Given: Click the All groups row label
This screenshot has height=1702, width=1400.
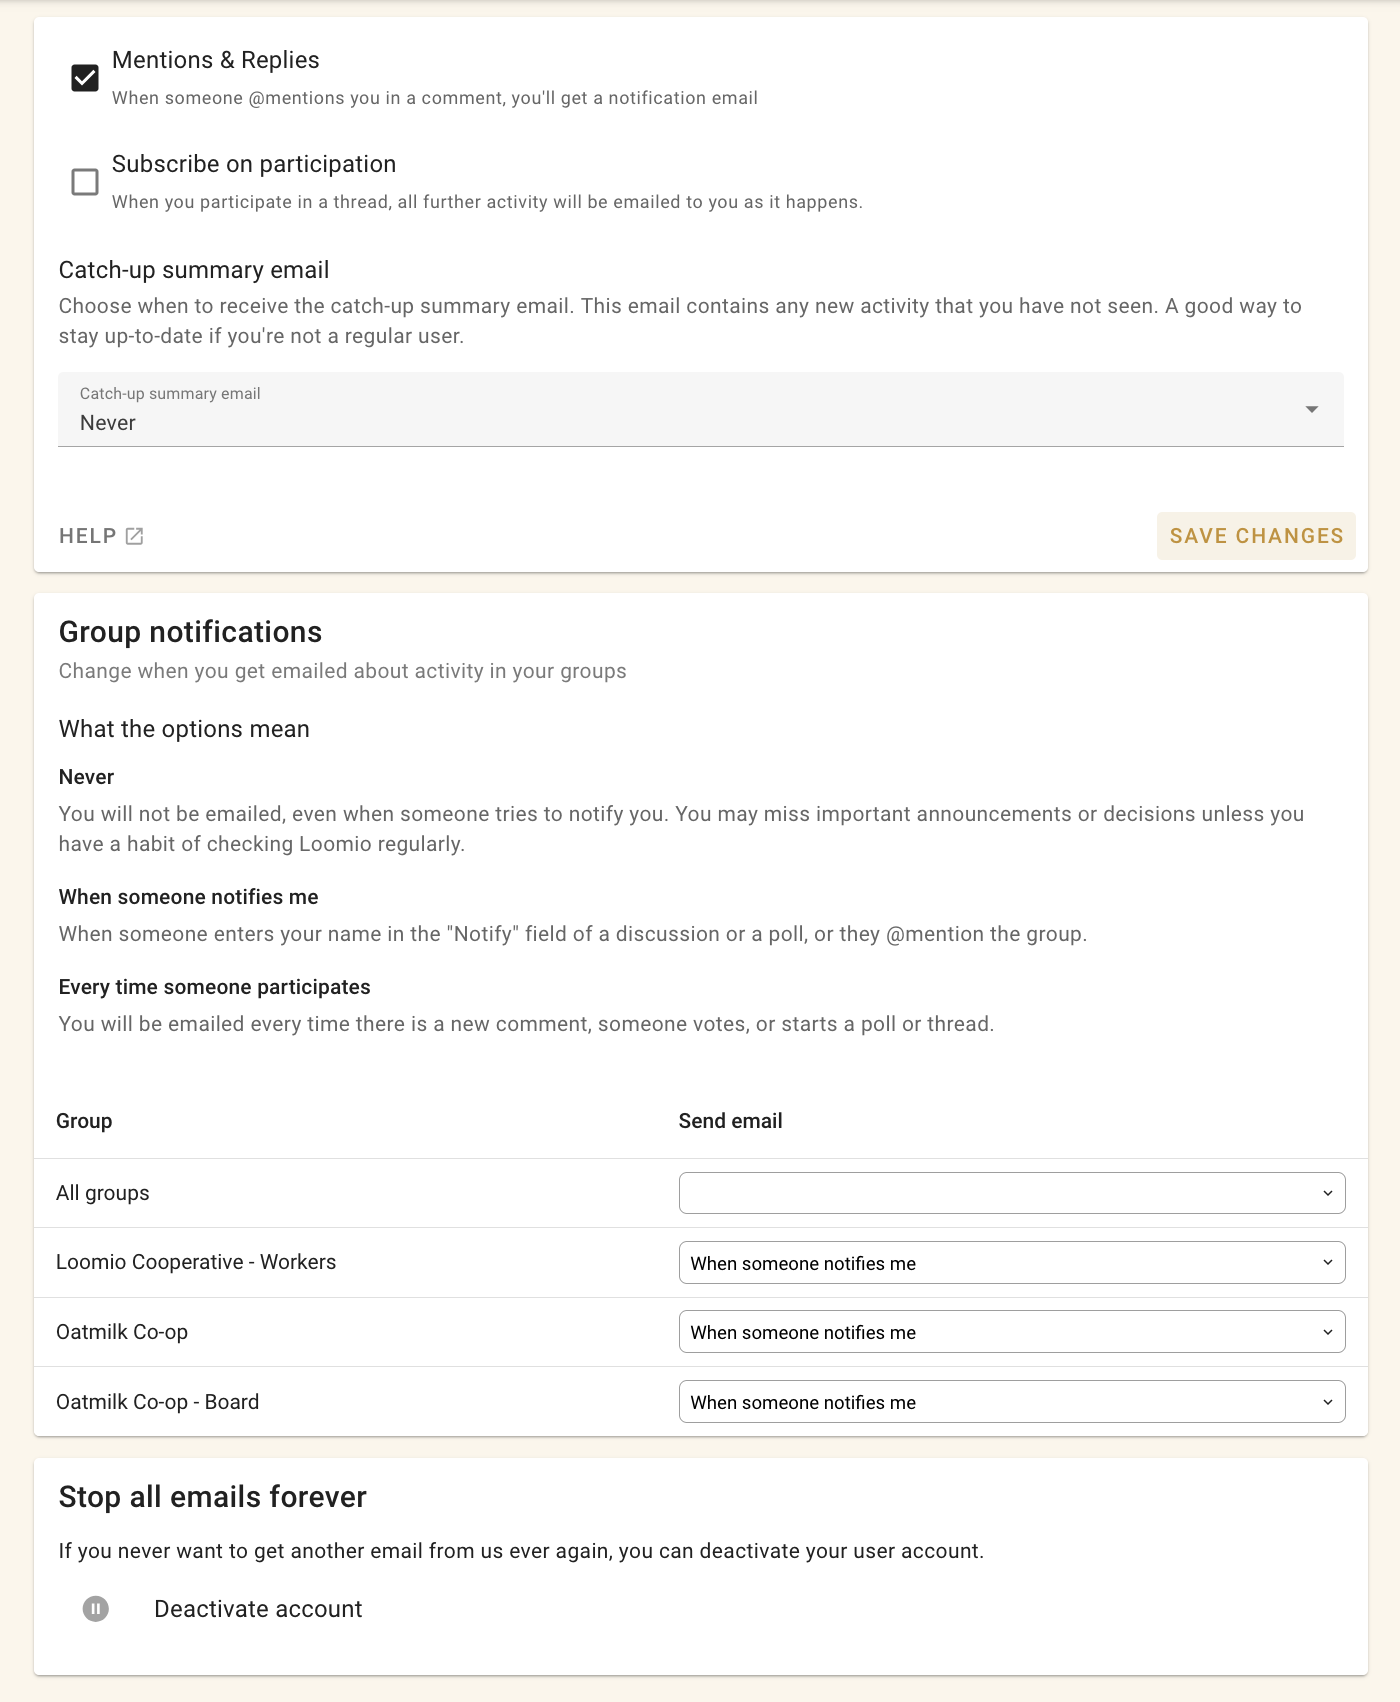Looking at the screenshot, I should pyautogui.click(x=103, y=1193).
